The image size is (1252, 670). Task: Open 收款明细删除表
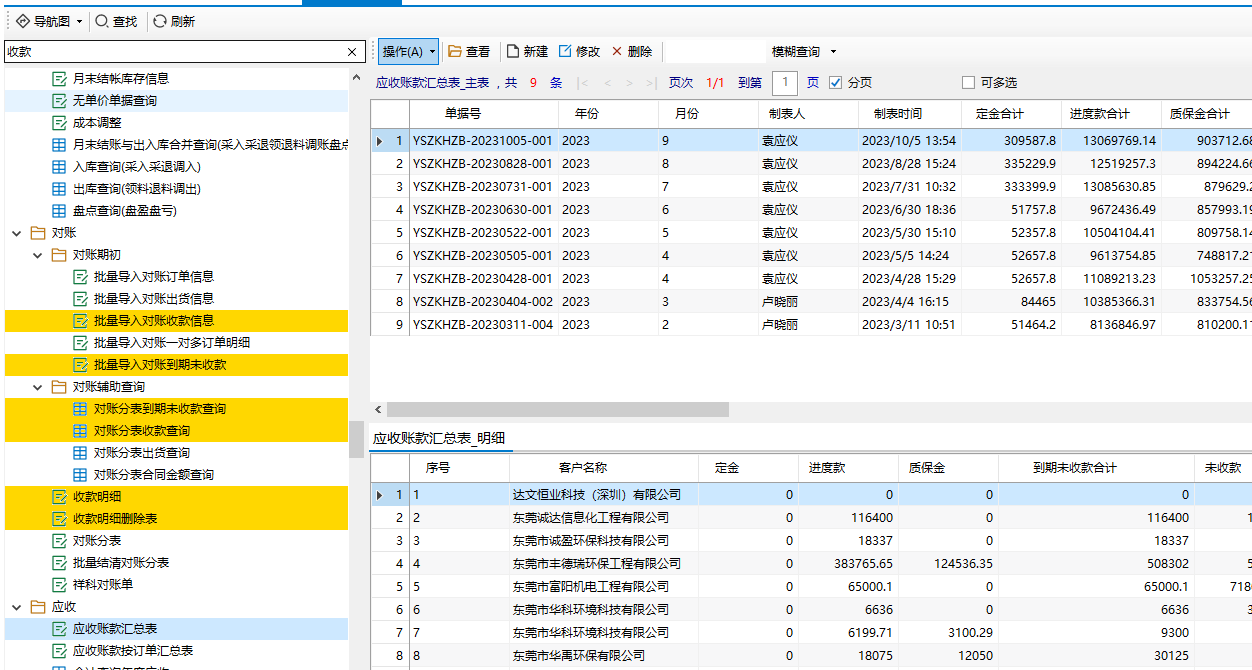[x=115, y=519]
